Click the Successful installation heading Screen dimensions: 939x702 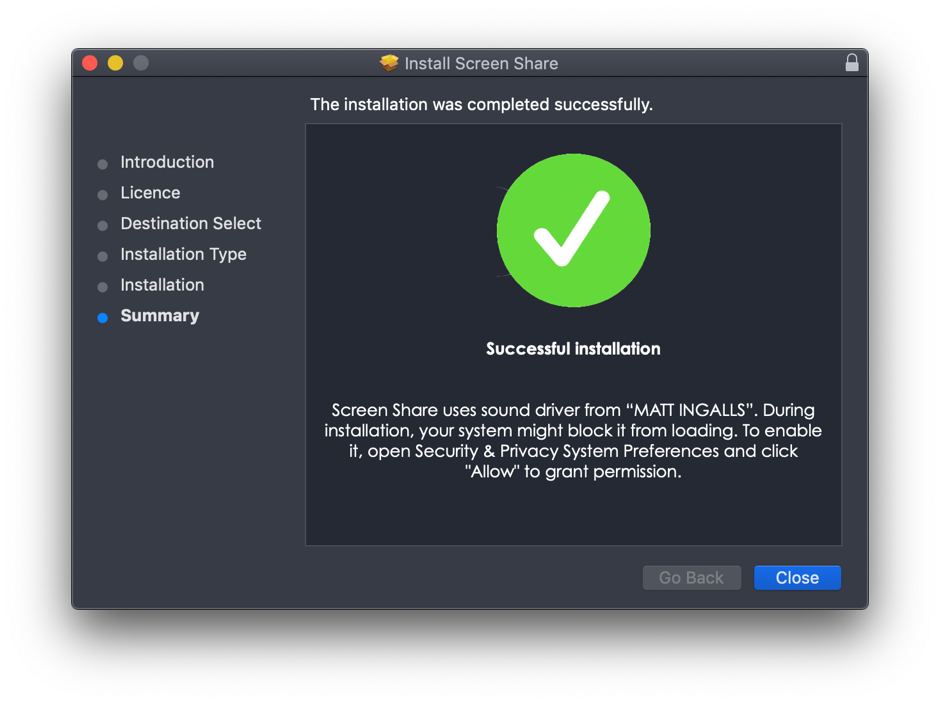coord(573,349)
